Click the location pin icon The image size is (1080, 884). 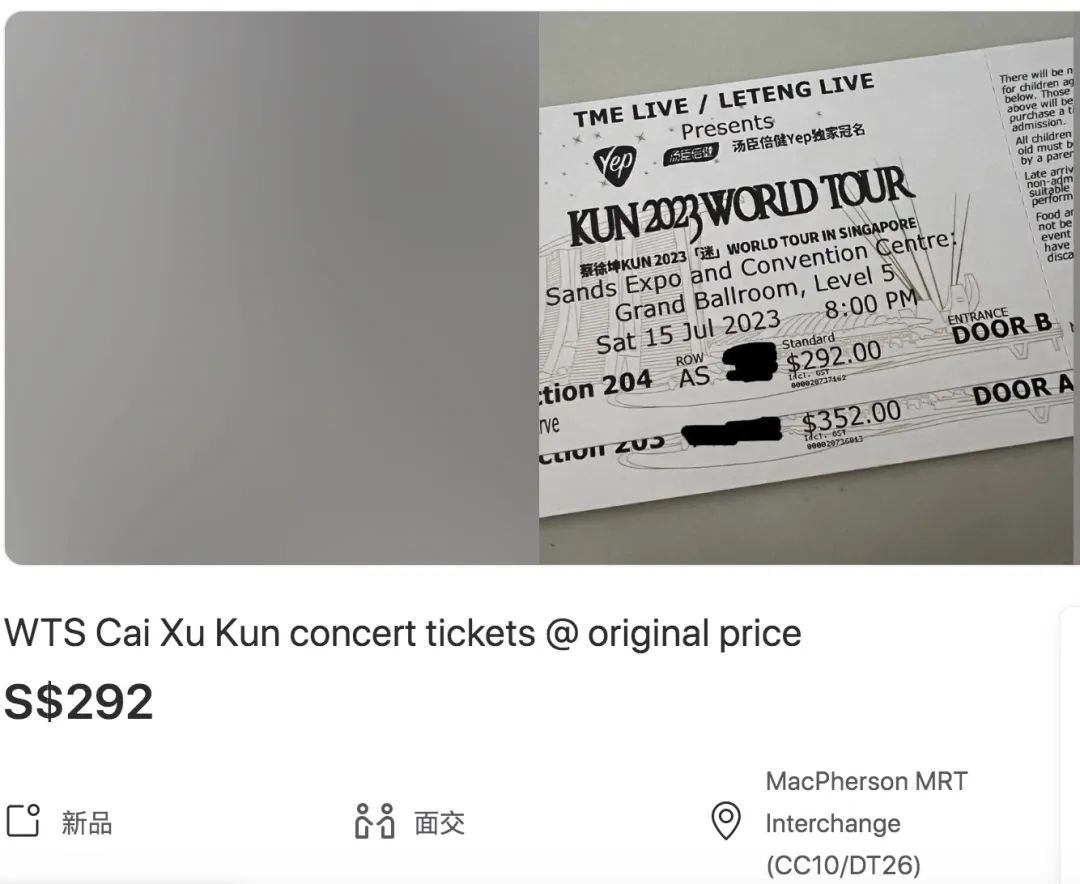(x=725, y=821)
